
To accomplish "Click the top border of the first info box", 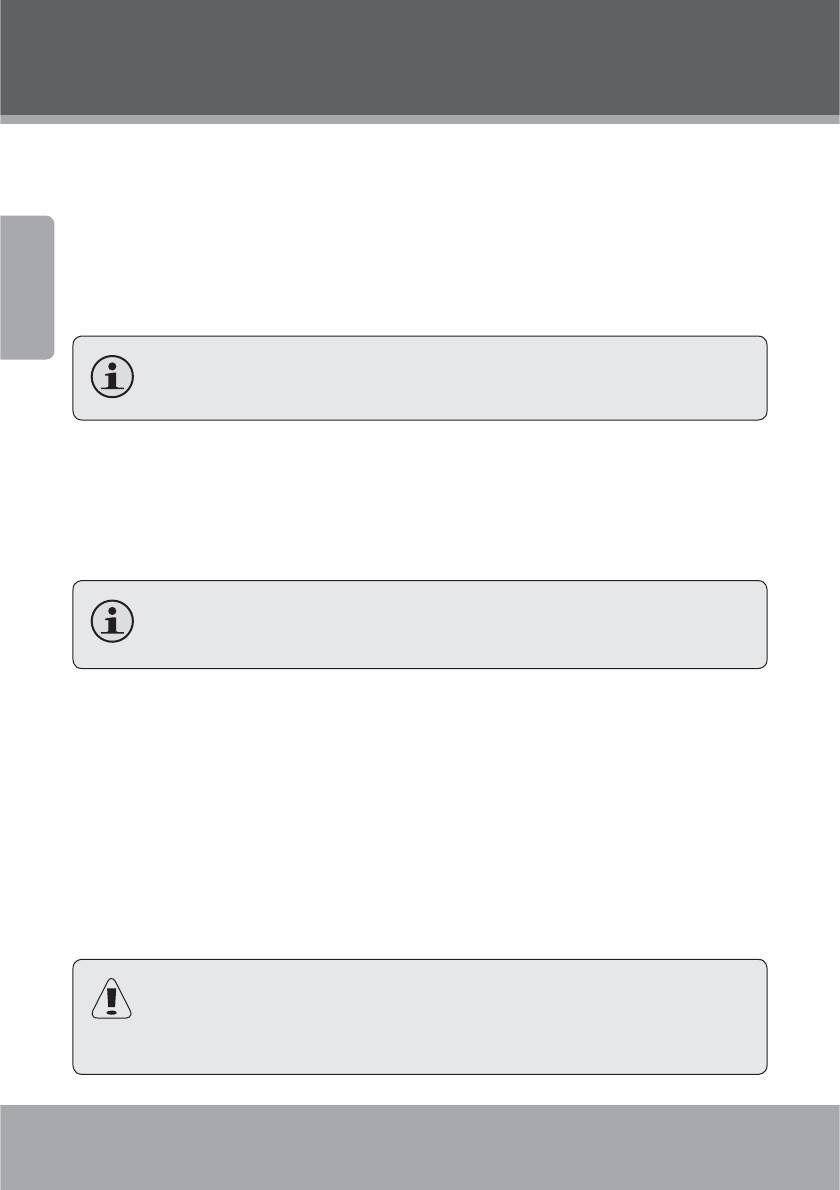I will point(420,336).
